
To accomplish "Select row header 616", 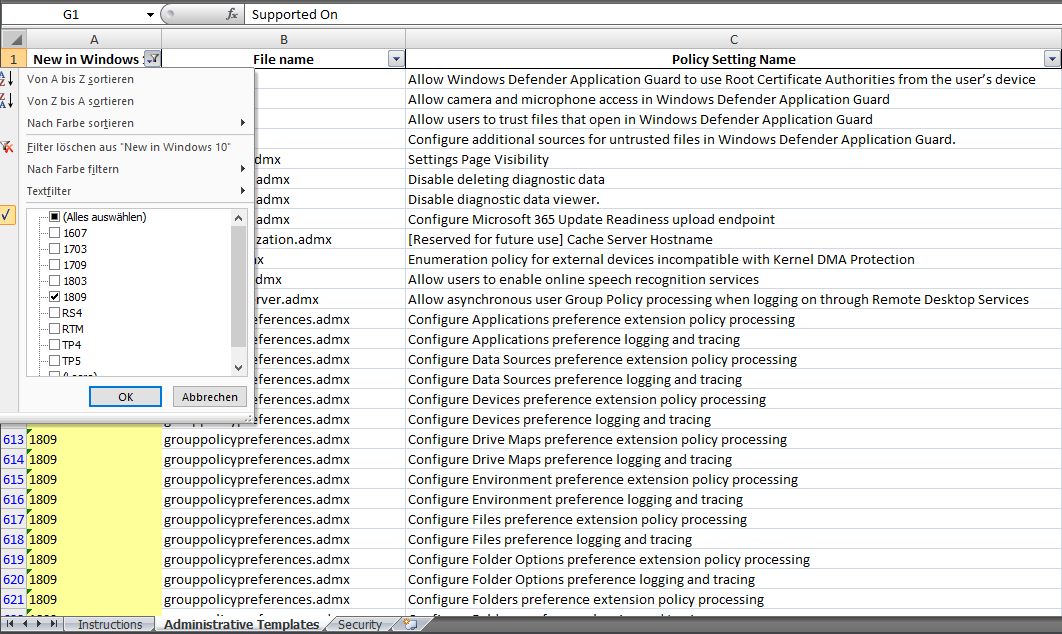I will pos(14,499).
